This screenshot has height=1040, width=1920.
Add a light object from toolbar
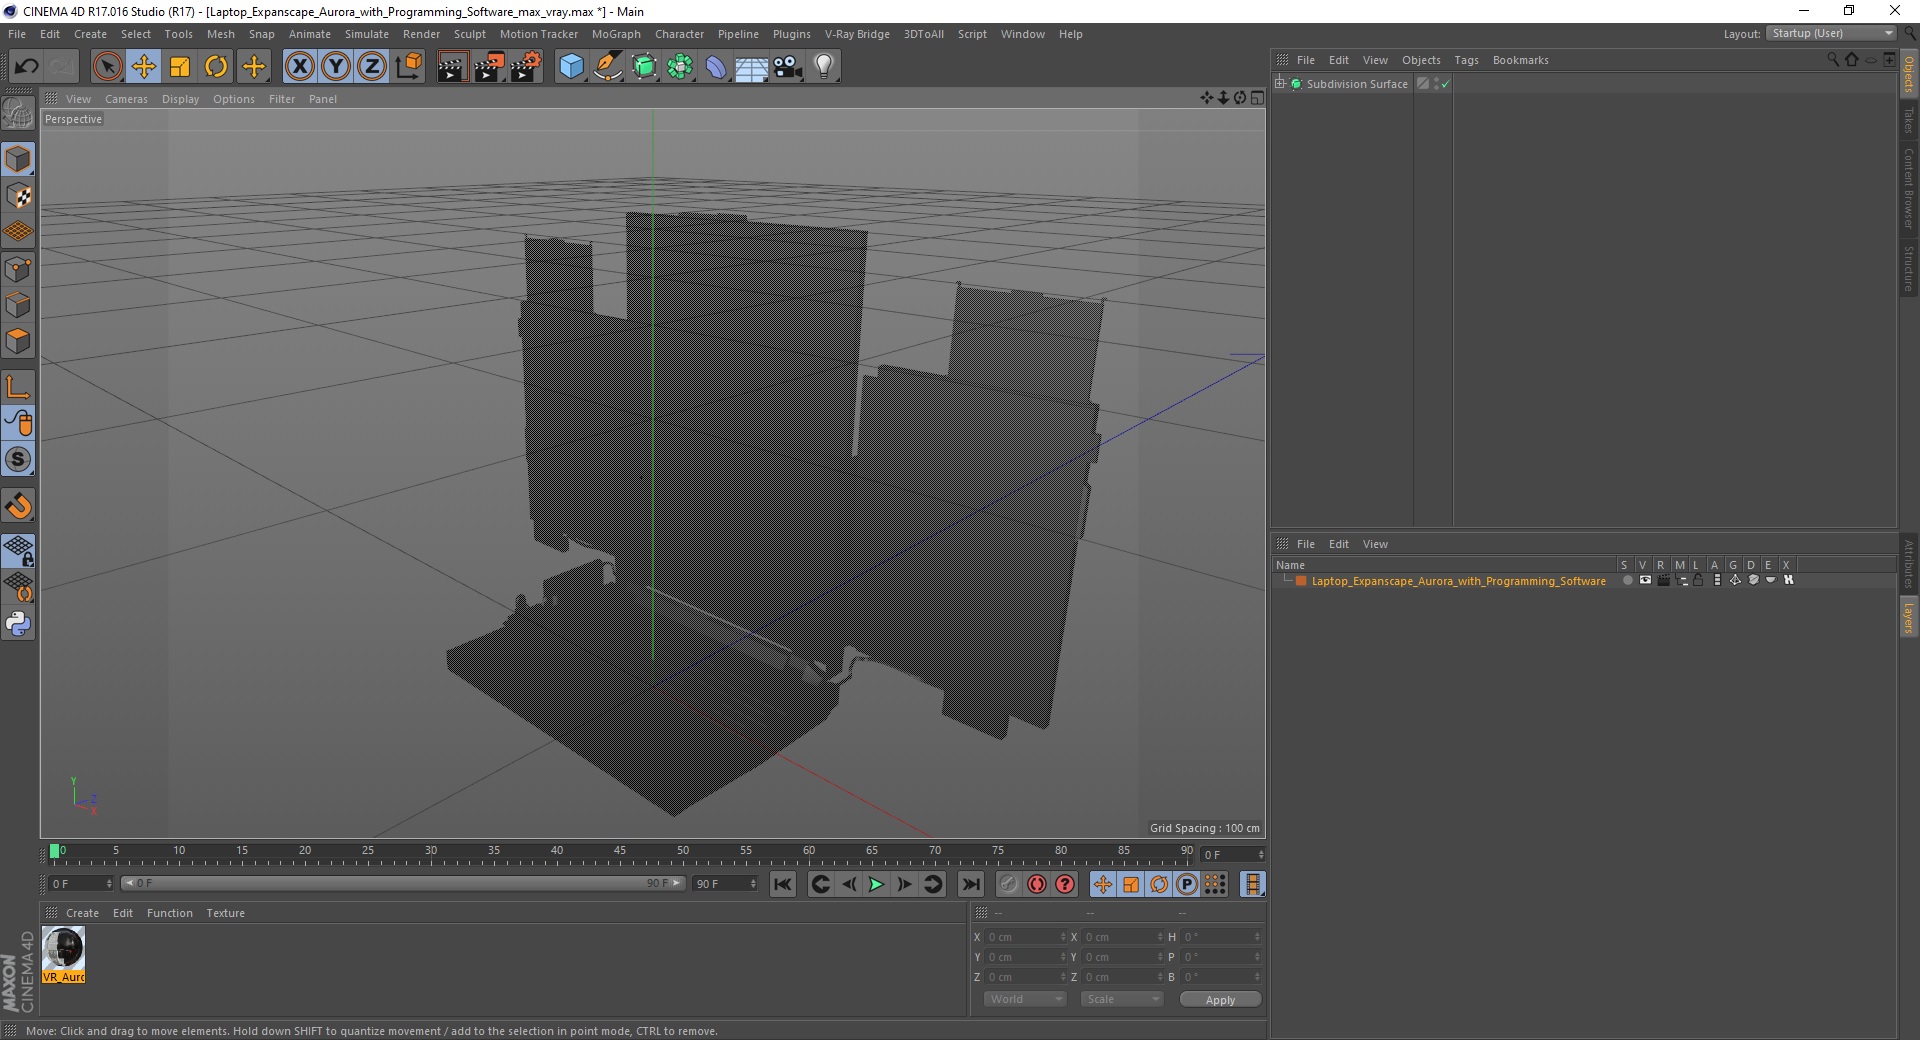click(x=823, y=67)
